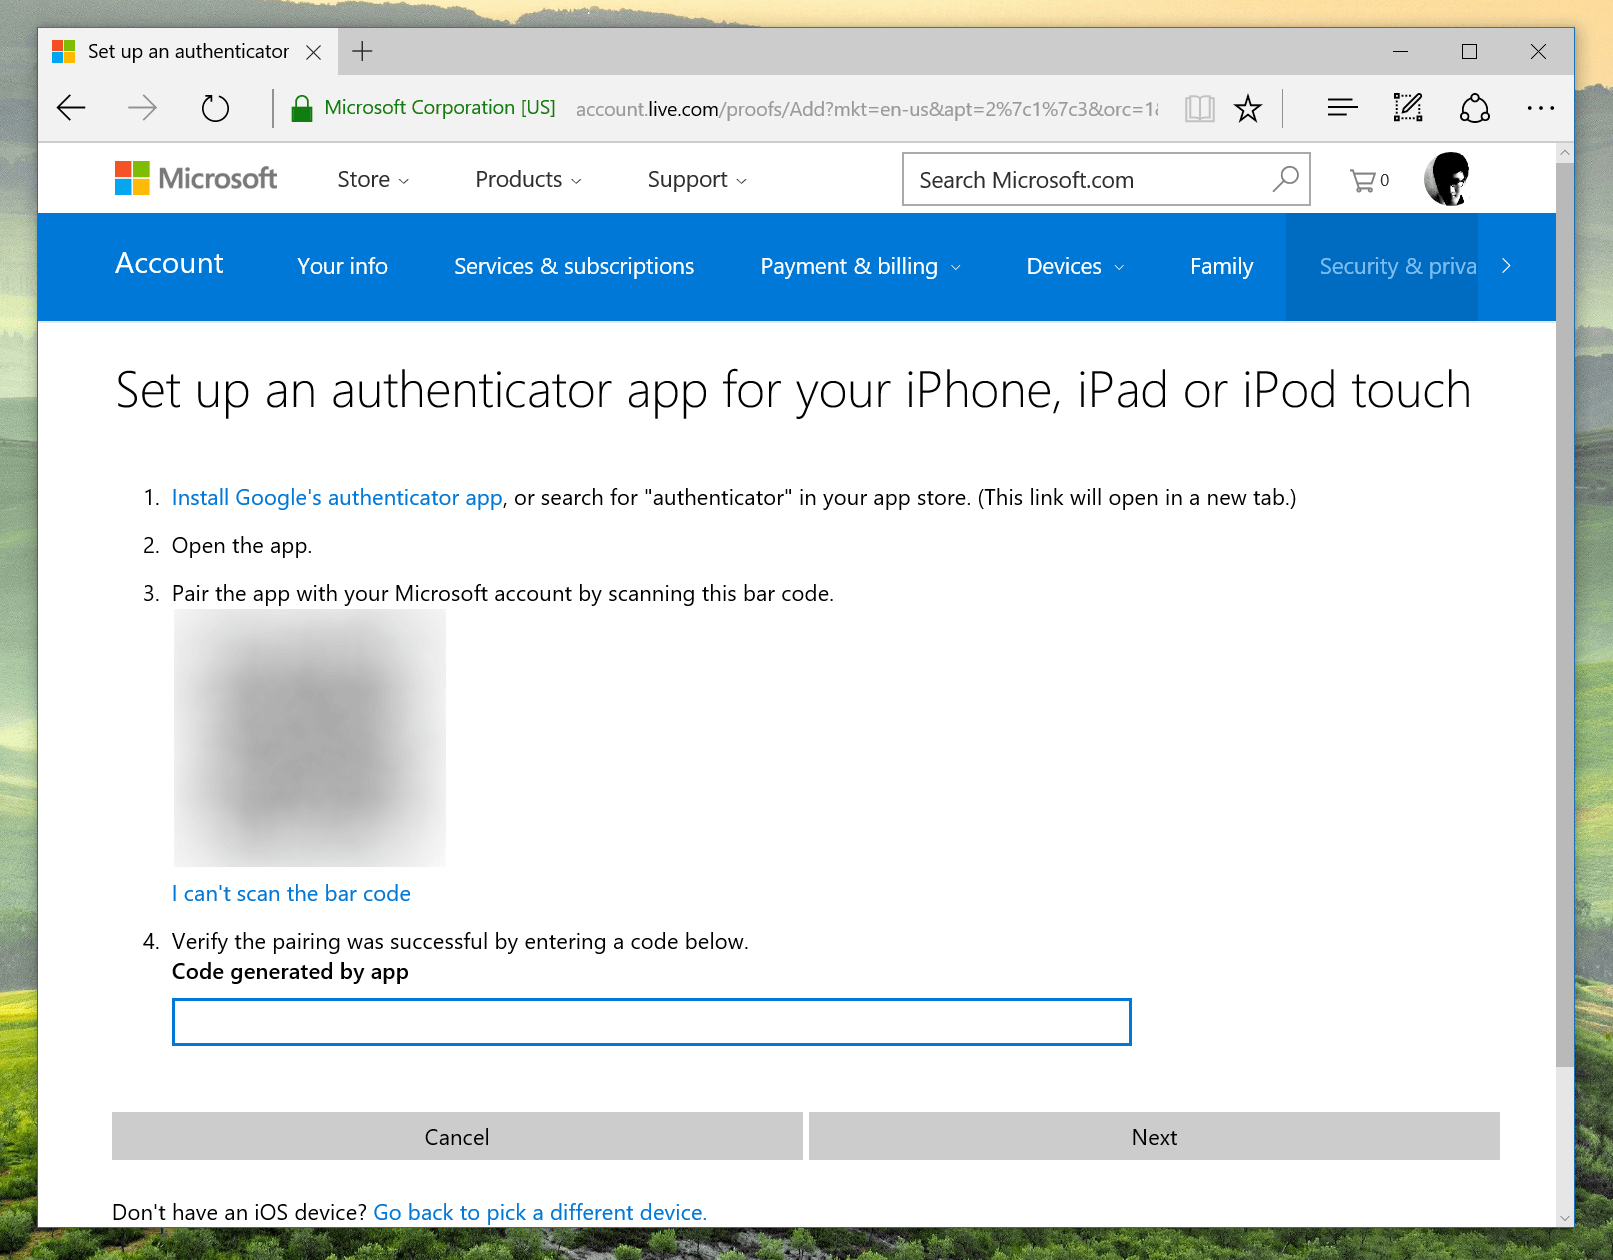Click the Microsoft logo
This screenshot has width=1613, height=1260.
pos(196,179)
